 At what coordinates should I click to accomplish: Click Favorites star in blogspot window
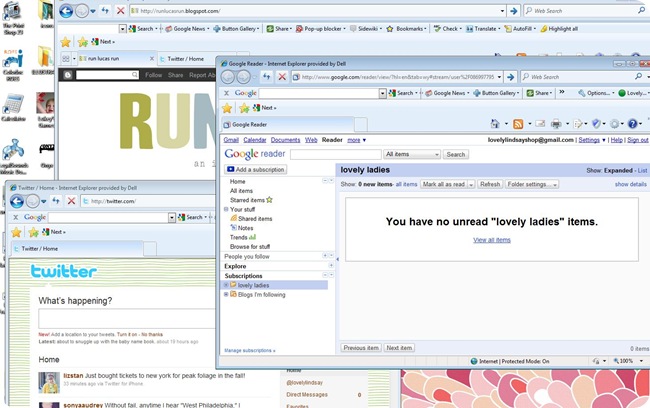65,42
